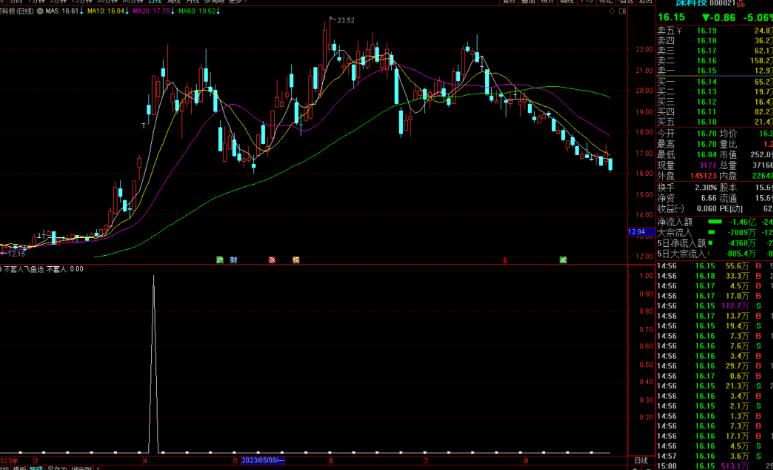Click the 5日净流入额 -4368万 row
The image size is (773, 470).
click(x=715, y=243)
